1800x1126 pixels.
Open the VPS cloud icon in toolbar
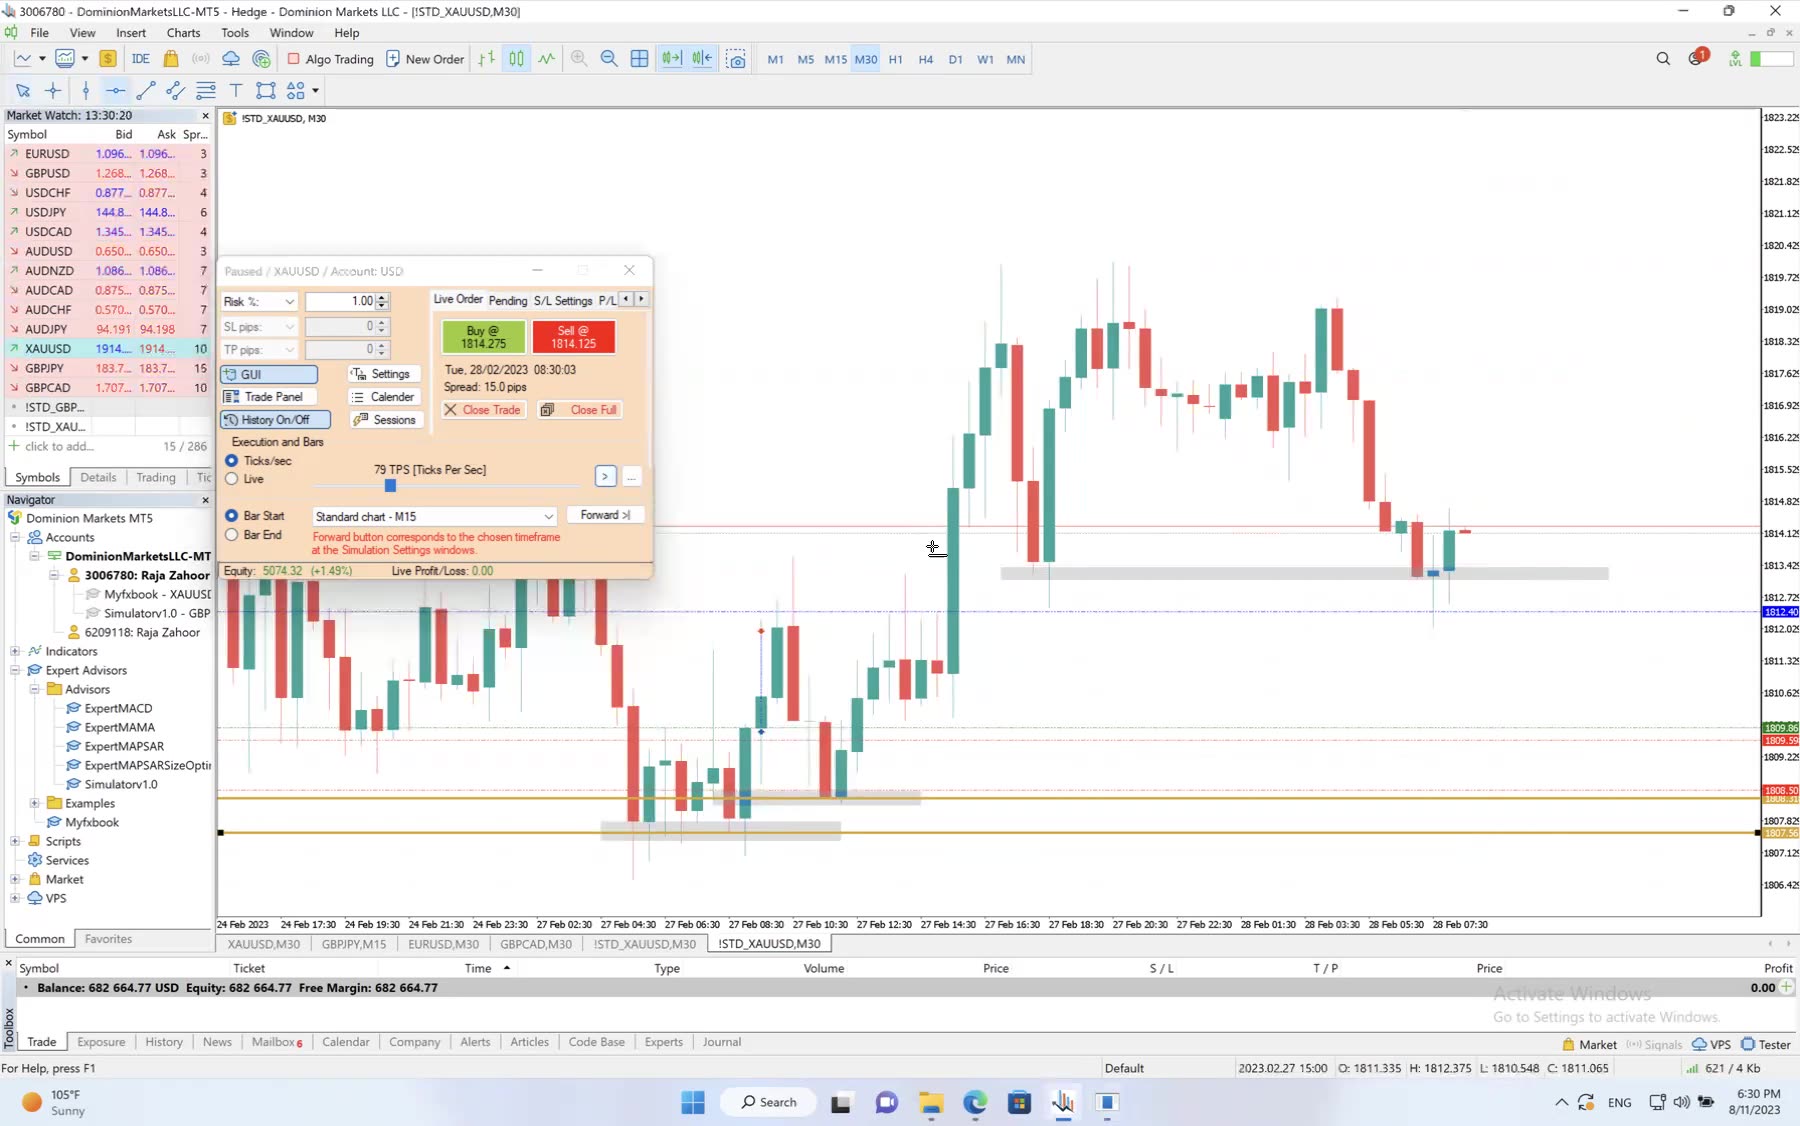(x=231, y=59)
